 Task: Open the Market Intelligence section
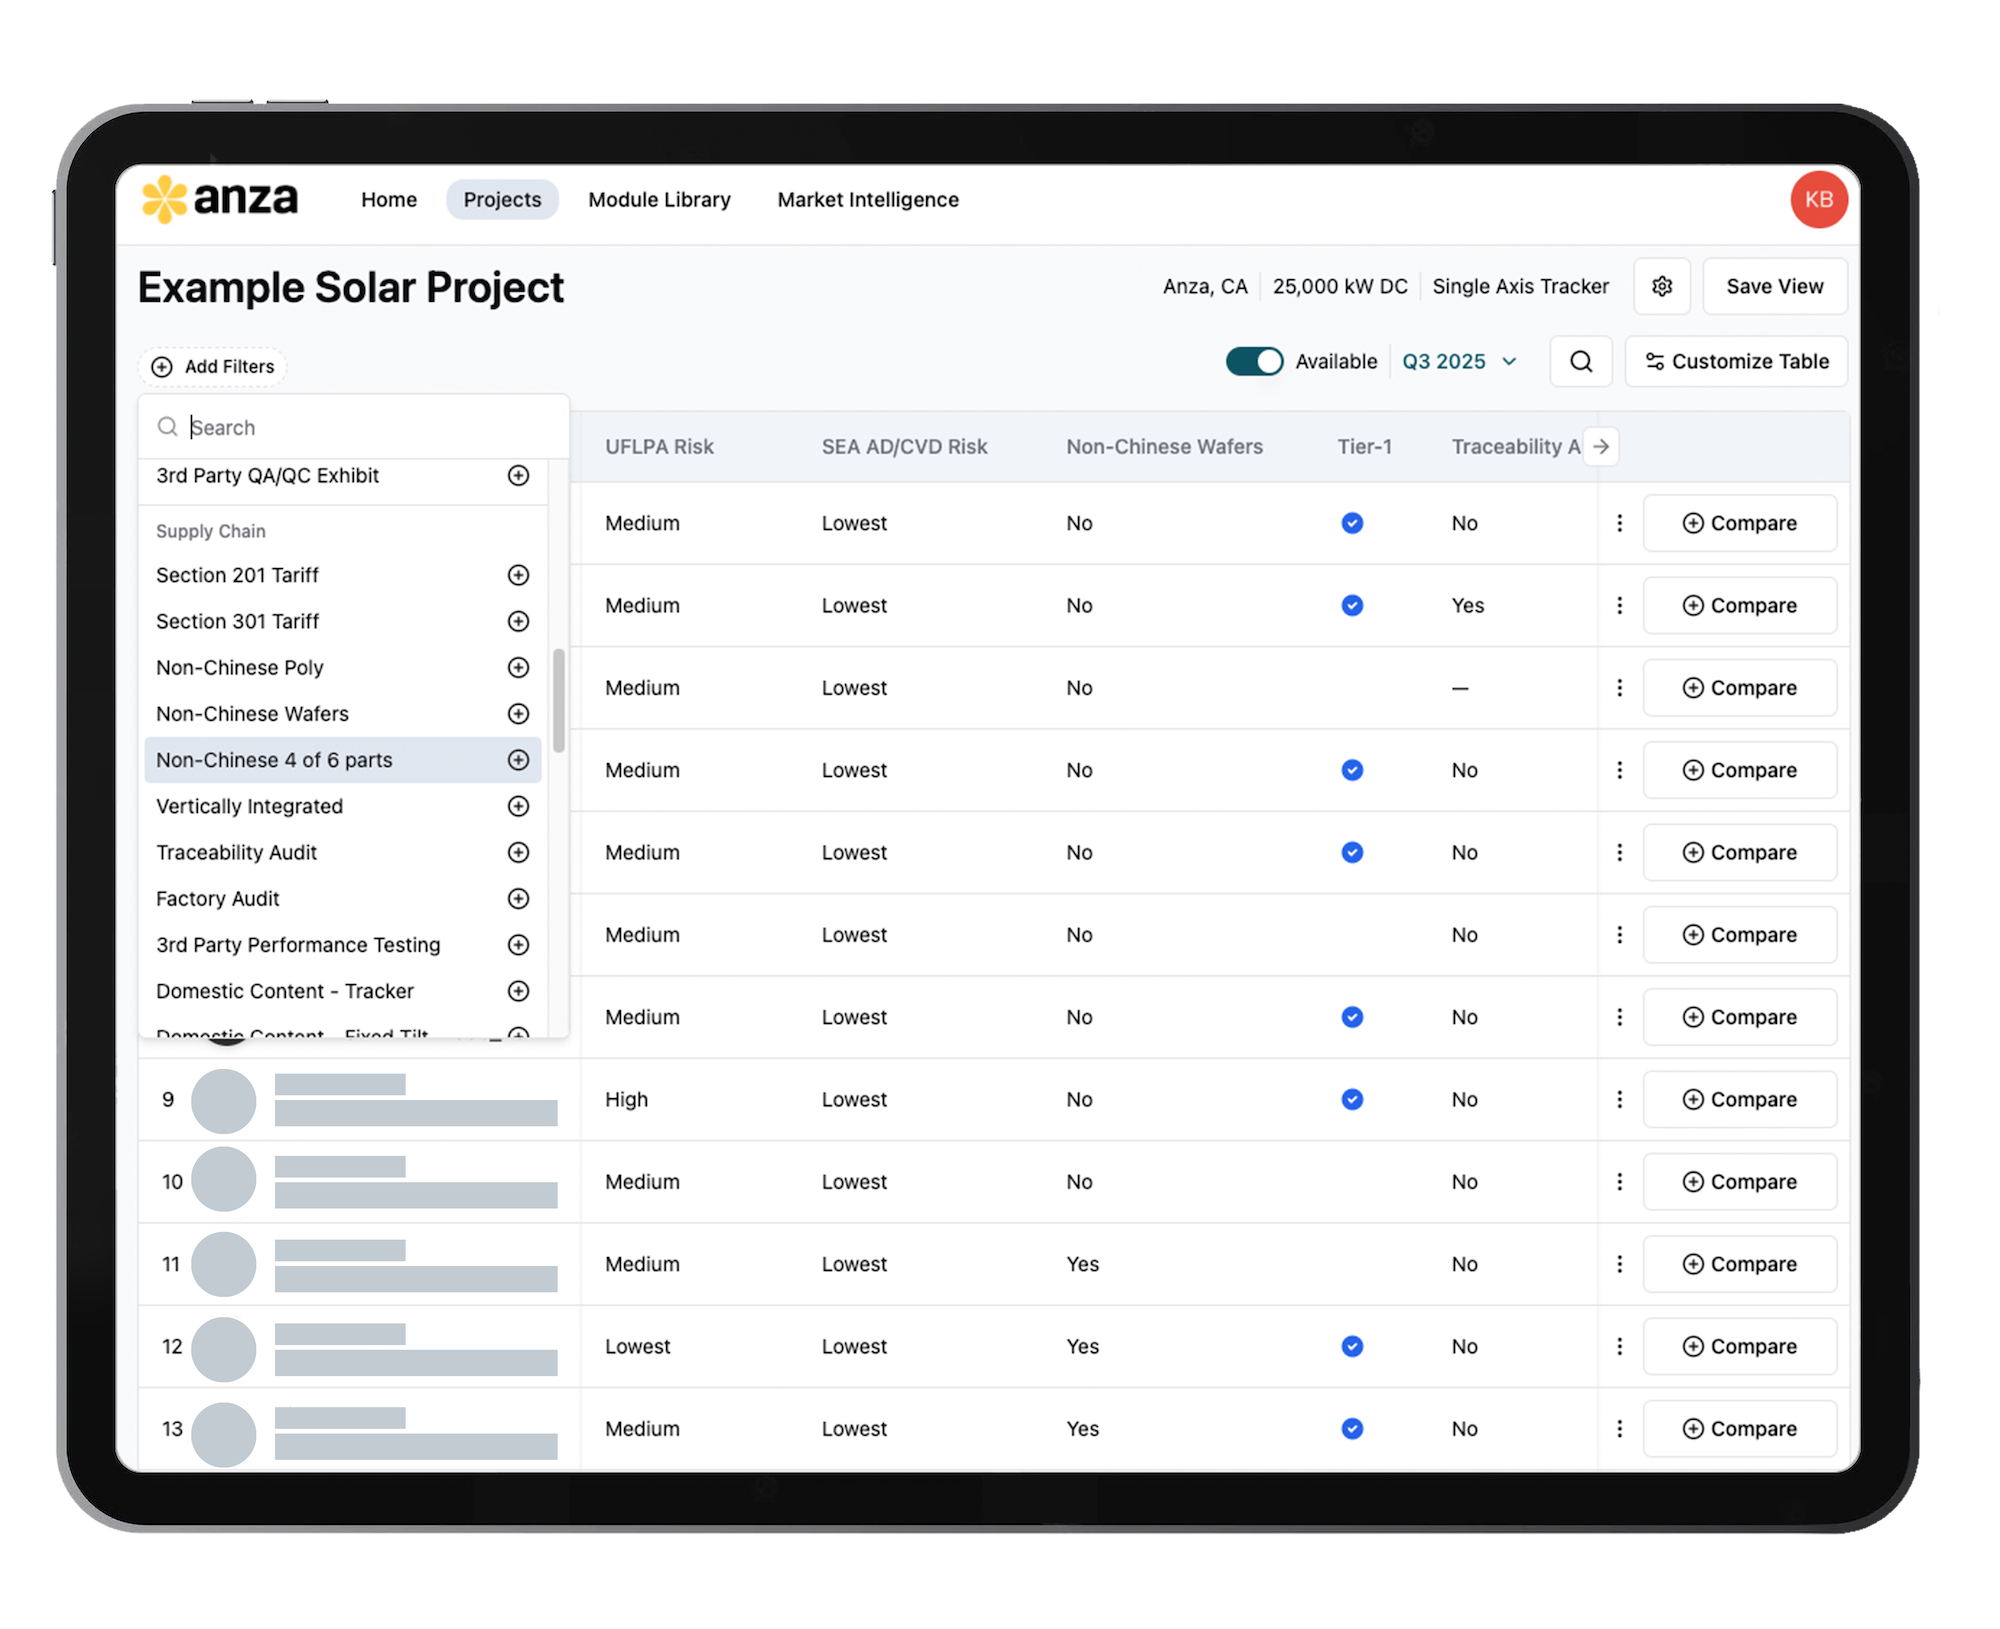(866, 199)
